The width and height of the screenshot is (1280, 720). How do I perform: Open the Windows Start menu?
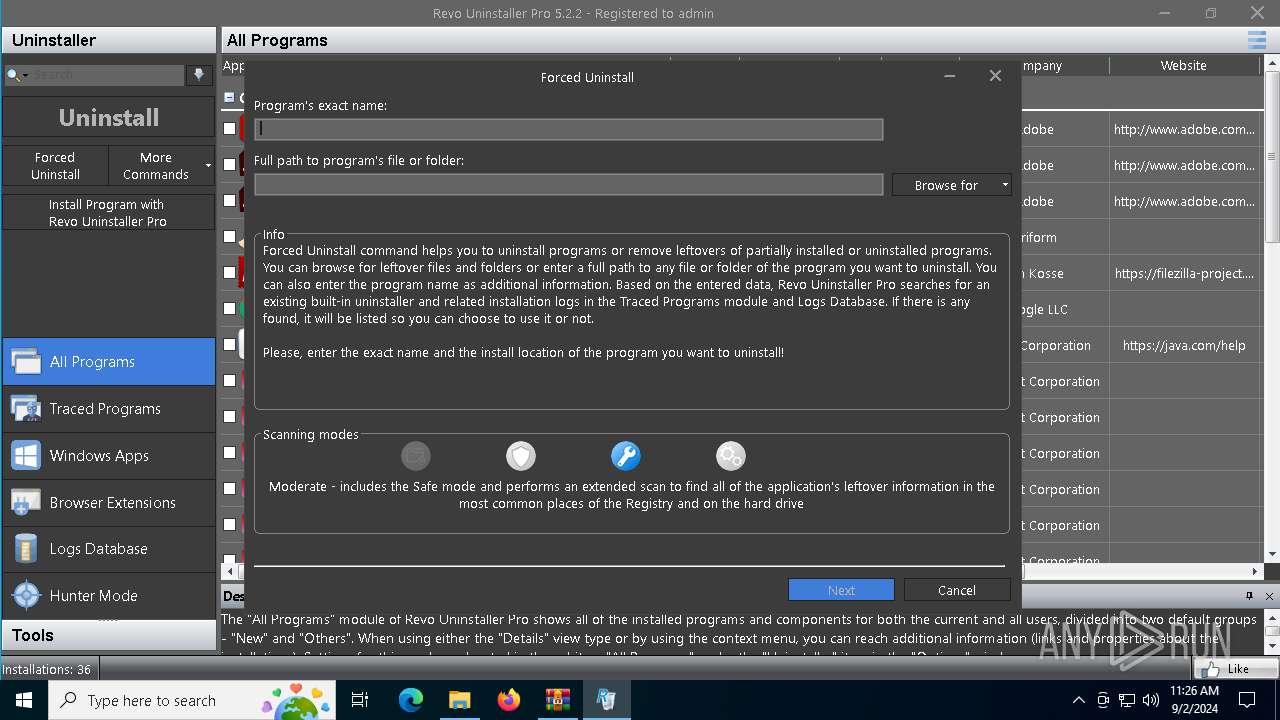24,700
